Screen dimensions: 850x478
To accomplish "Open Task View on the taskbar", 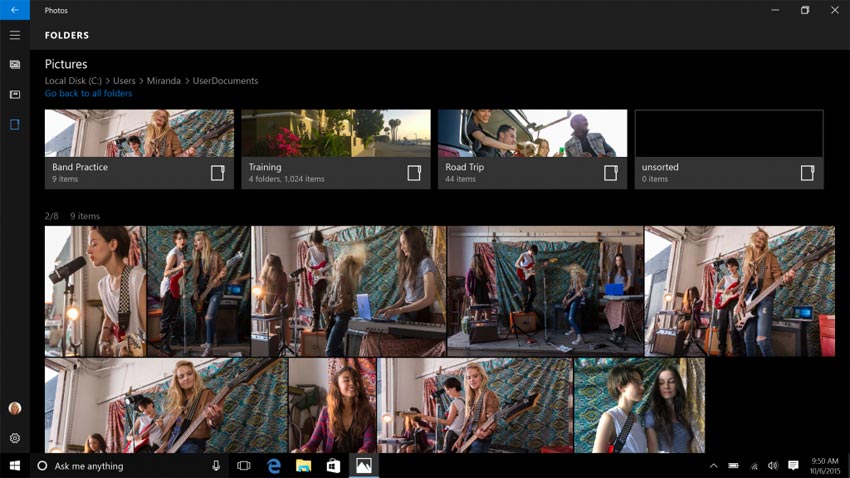I will click(x=244, y=466).
